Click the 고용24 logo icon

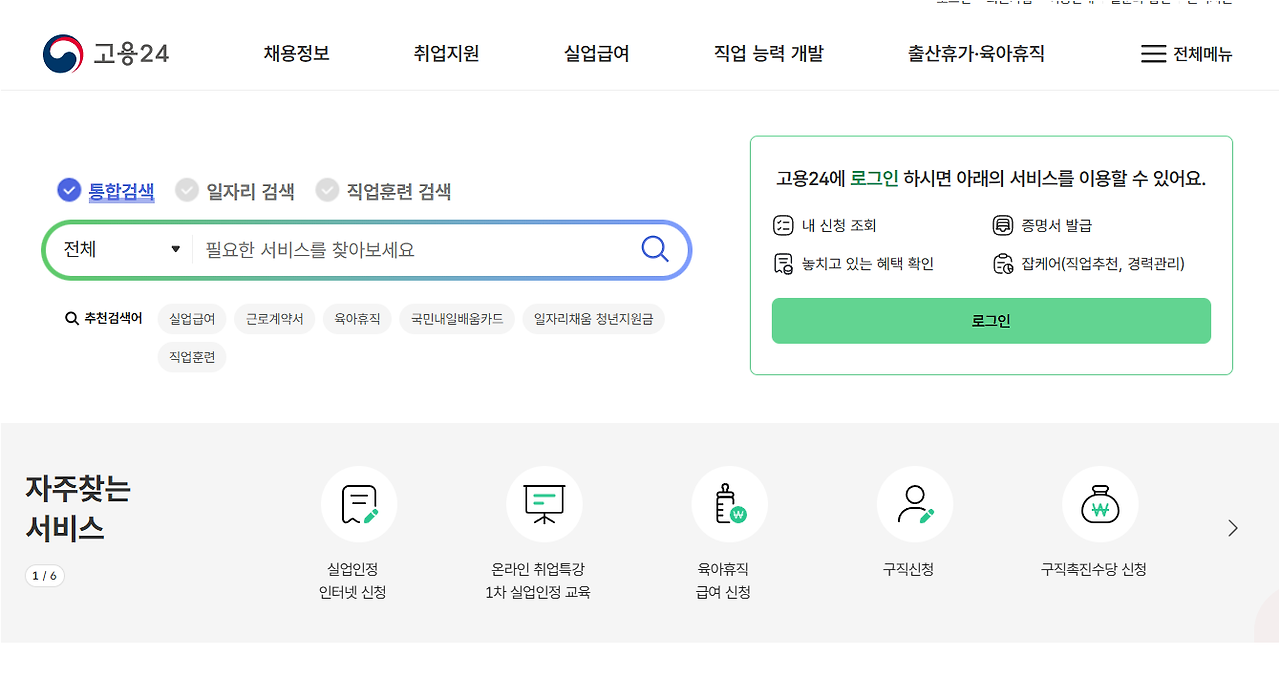60,53
